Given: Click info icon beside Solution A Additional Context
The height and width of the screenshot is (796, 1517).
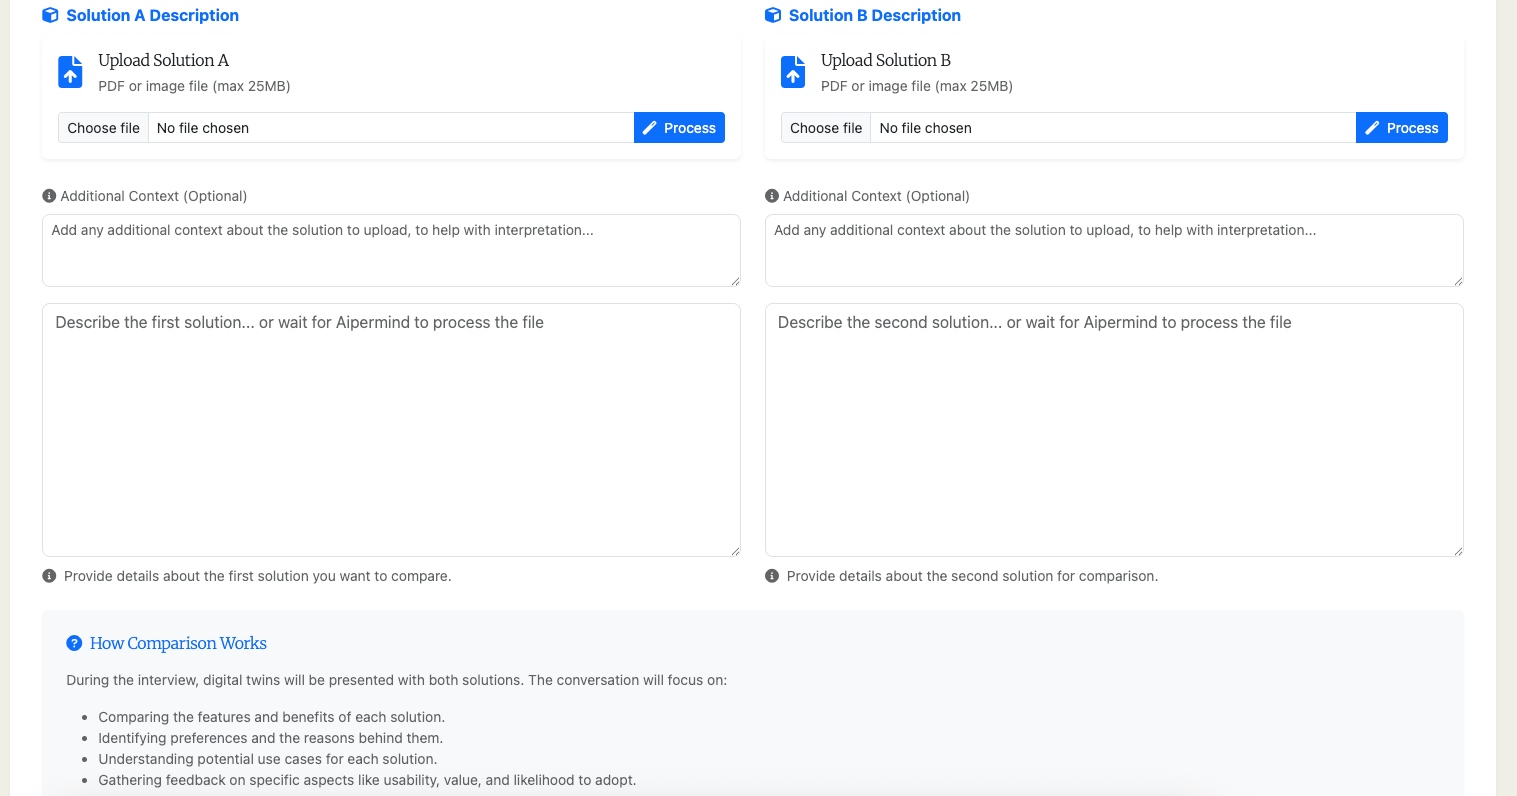Looking at the screenshot, I should click(49, 196).
